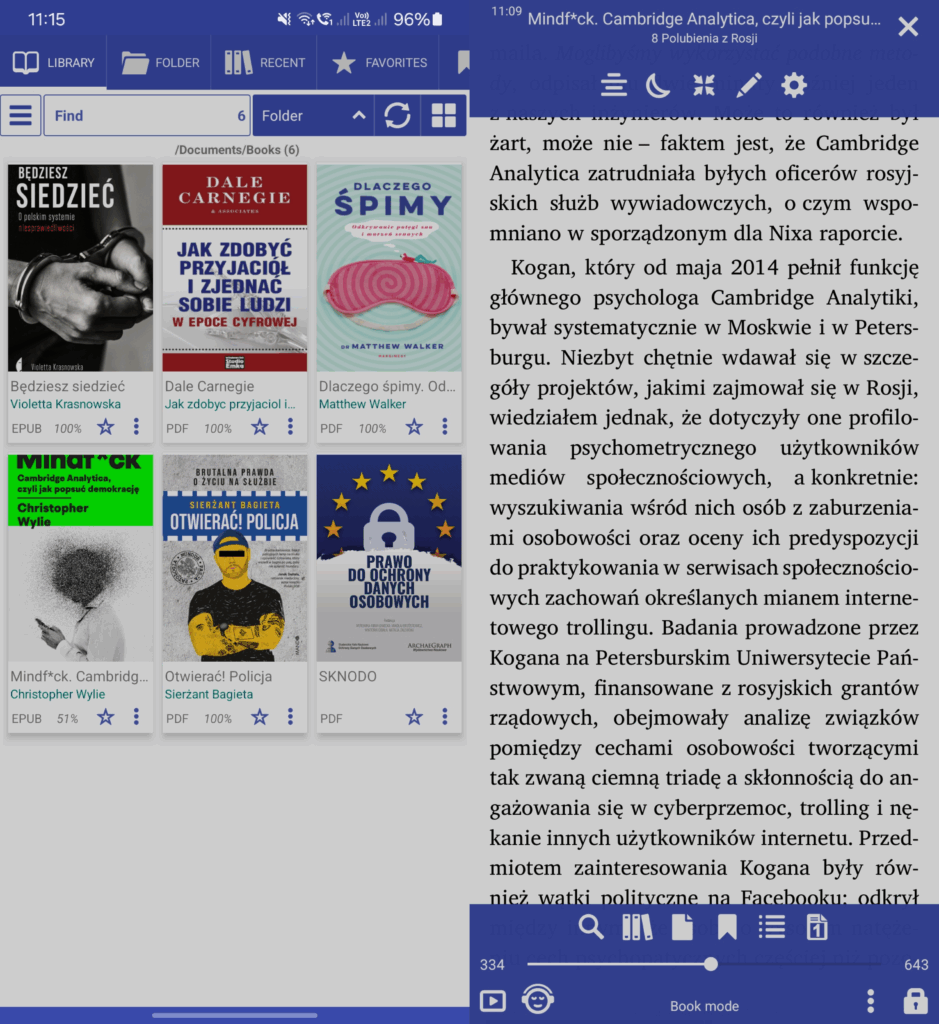Viewport: 939px width, 1024px height.
Task: Open the Library tab
Action: [x=54, y=63]
